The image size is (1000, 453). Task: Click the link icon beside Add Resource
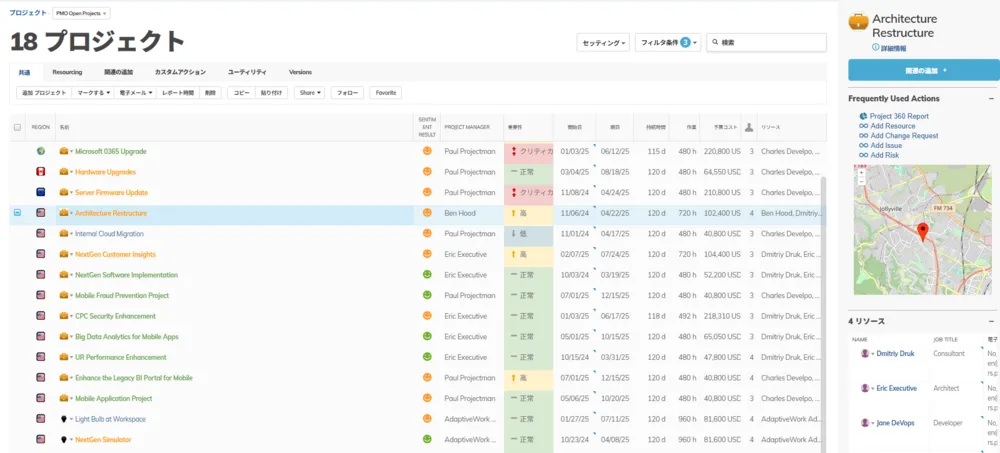coord(864,126)
